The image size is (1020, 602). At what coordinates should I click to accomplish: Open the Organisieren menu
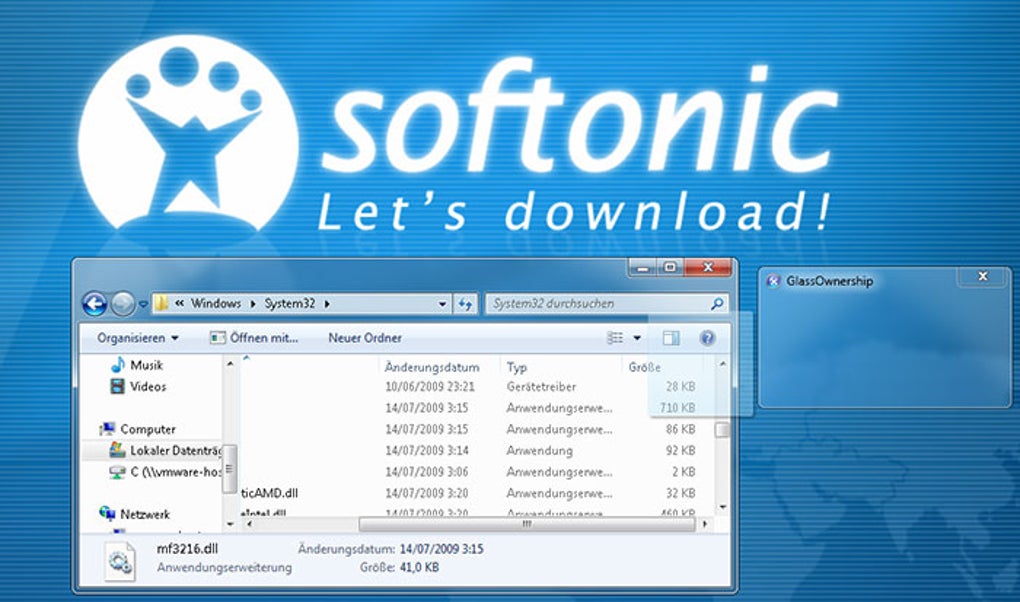(x=137, y=338)
